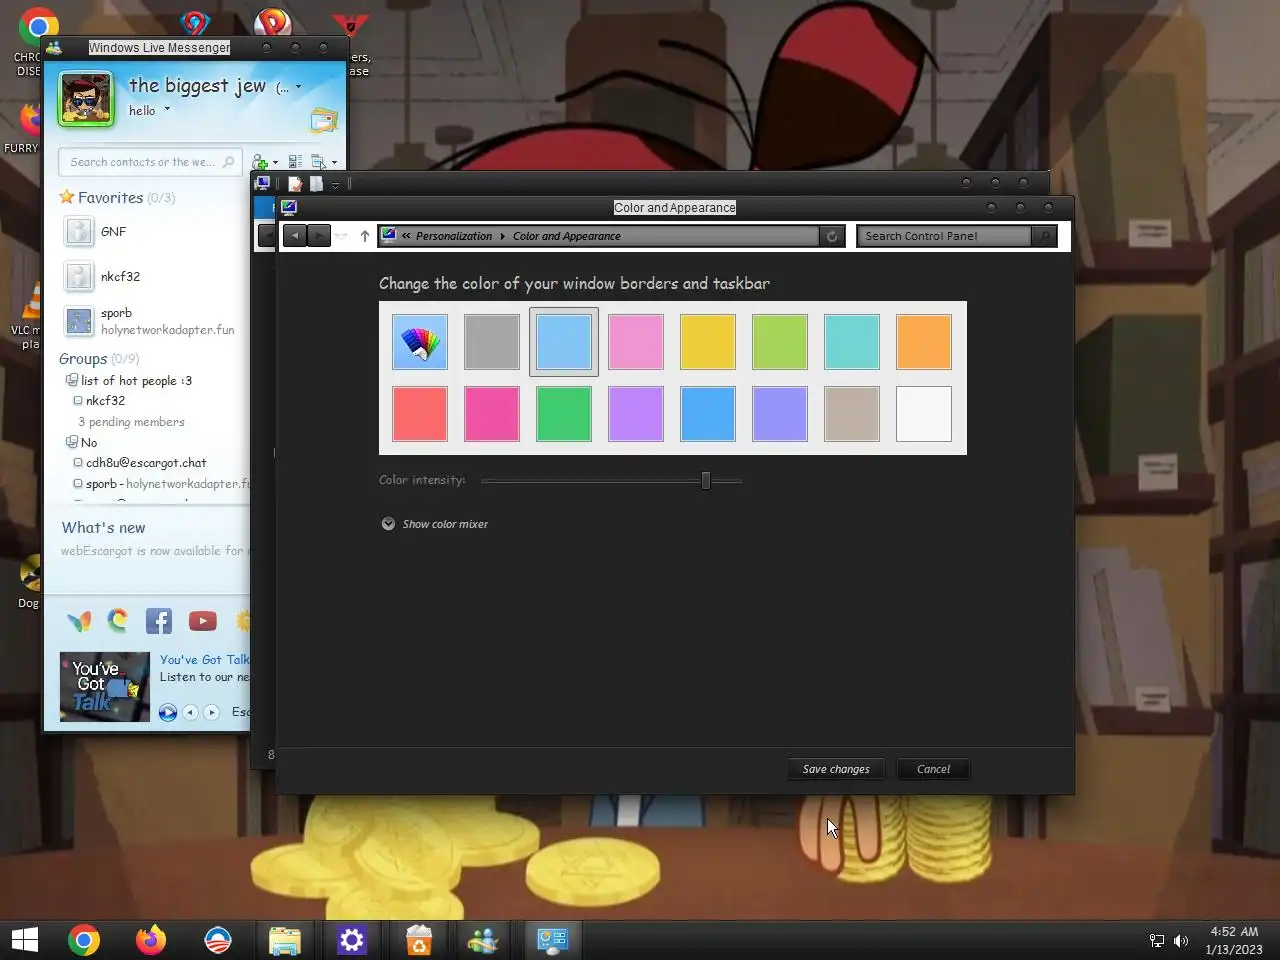Select the purple violet color swatch
This screenshot has width=1280, height=960.
pos(636,414)
